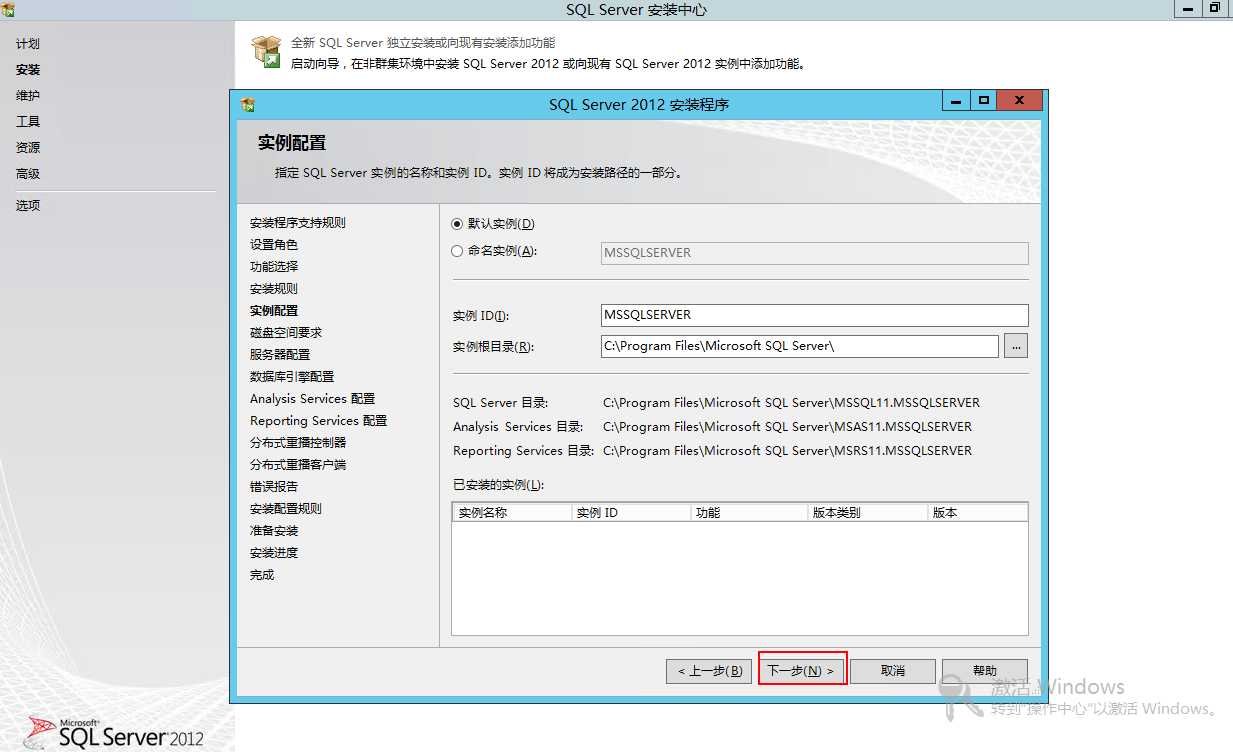Click the 安装进度 step
Image resolution: width=1233 pixels, height=752 pixels.
[x=274, y=553]
